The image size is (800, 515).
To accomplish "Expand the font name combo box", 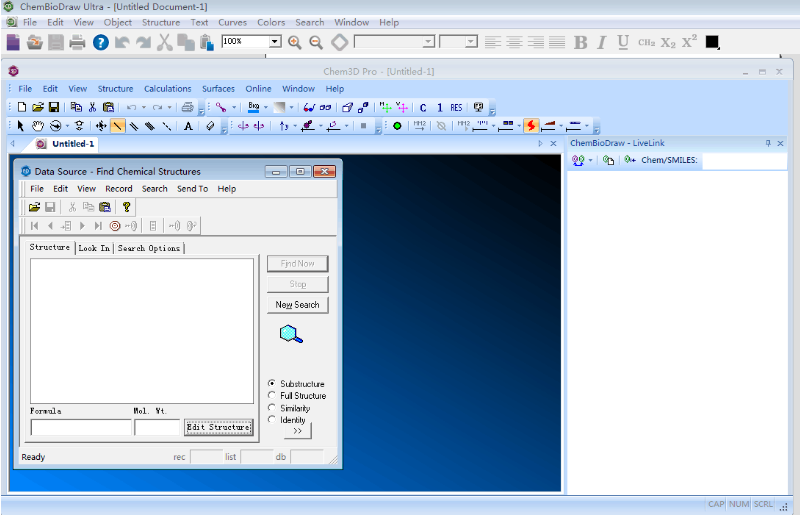I will click(429, 42).
